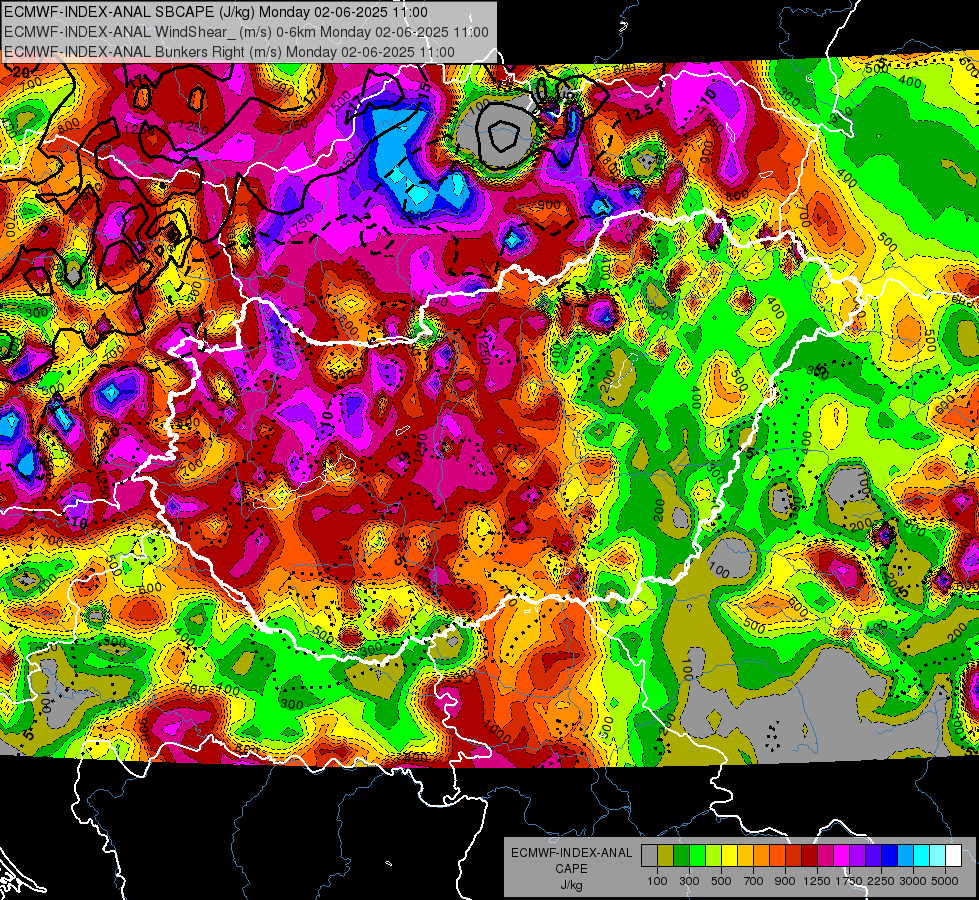Click the 1250 legend scale label
Image resolution: width=979 pixels, height=900 pixels.
pyautogui.click(x=817, y=881)
